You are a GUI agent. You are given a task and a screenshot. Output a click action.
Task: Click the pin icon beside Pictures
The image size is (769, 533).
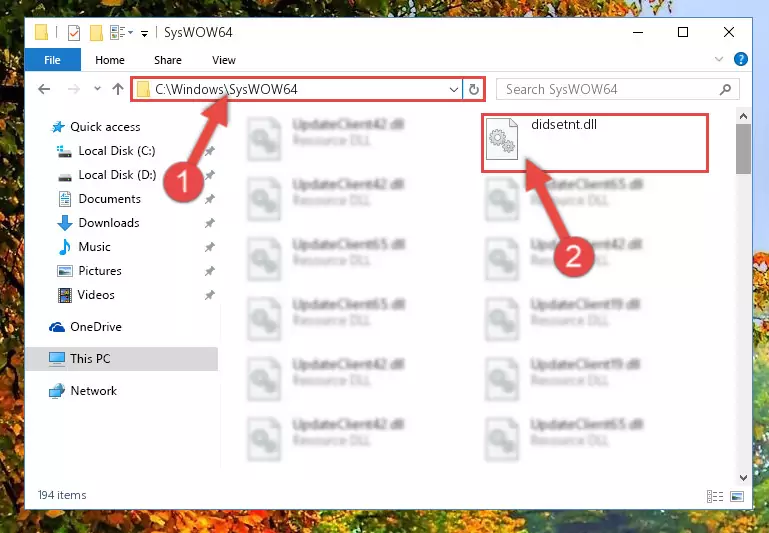[209, 271]
